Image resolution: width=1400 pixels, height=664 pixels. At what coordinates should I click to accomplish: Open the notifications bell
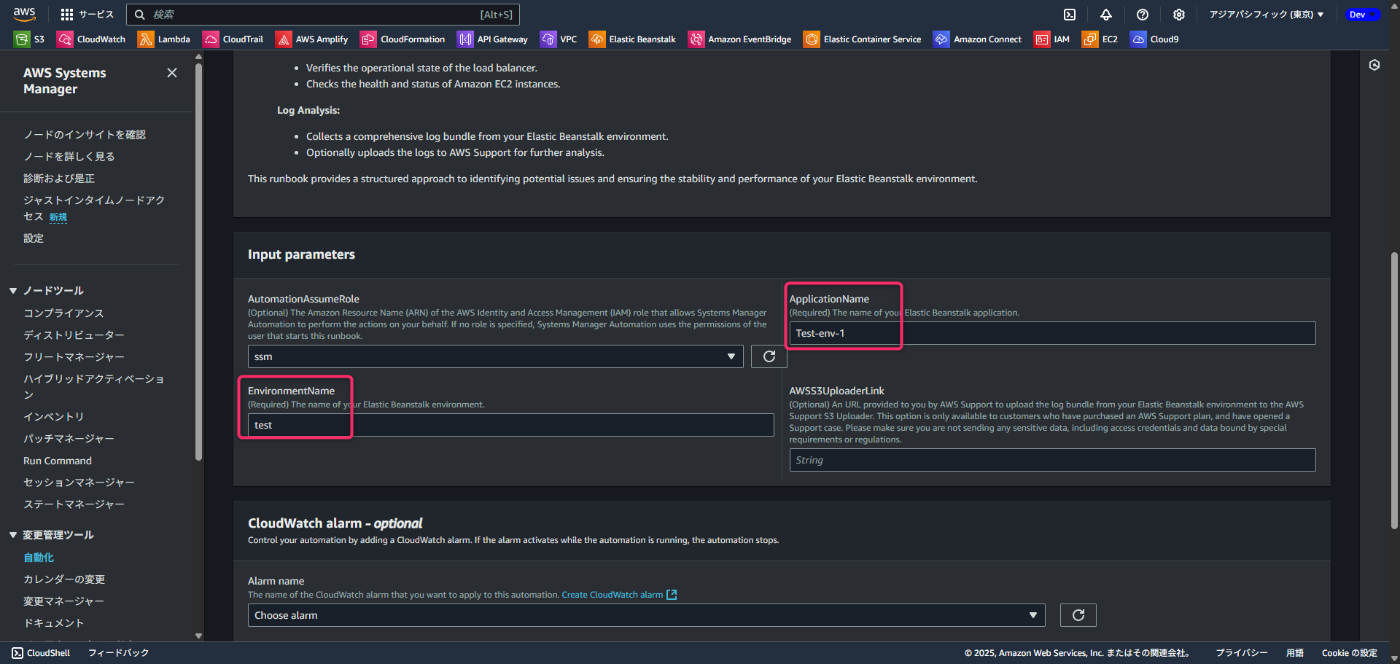pyautogui.click(x=1106, y=15)
